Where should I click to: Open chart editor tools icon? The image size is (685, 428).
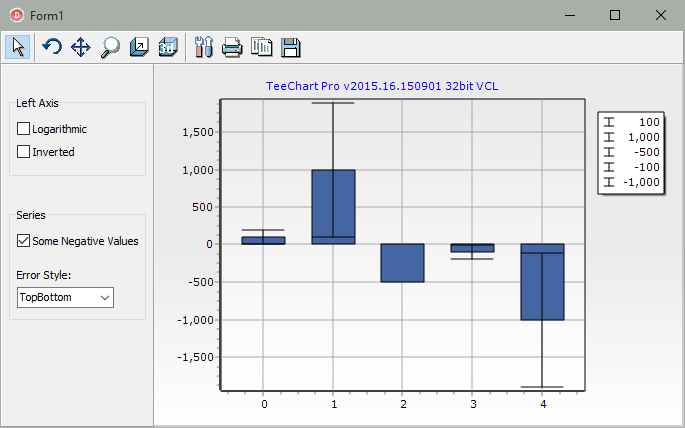204,47
